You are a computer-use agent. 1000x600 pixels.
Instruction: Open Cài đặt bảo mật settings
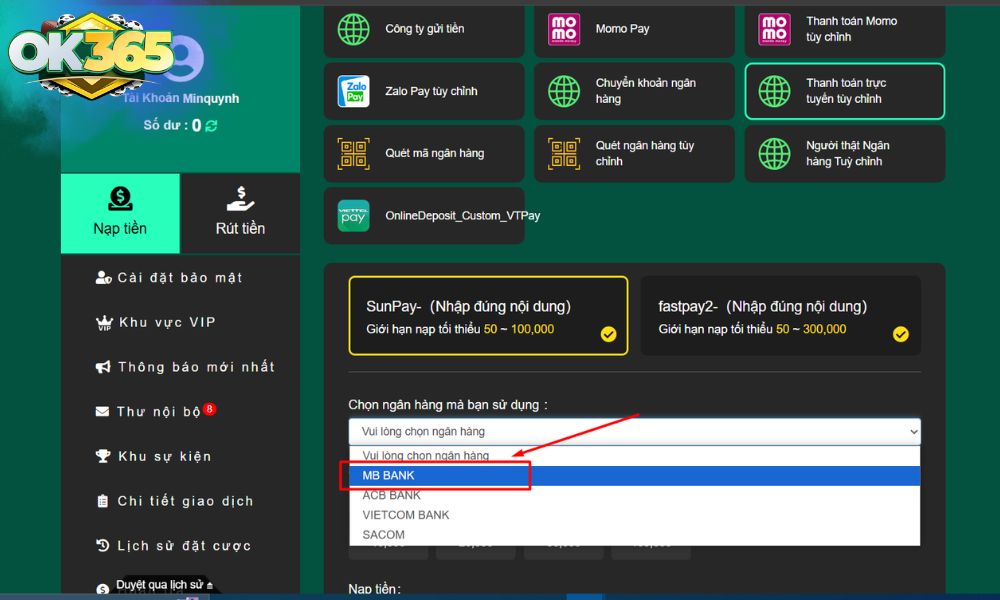tap(179, 278)
